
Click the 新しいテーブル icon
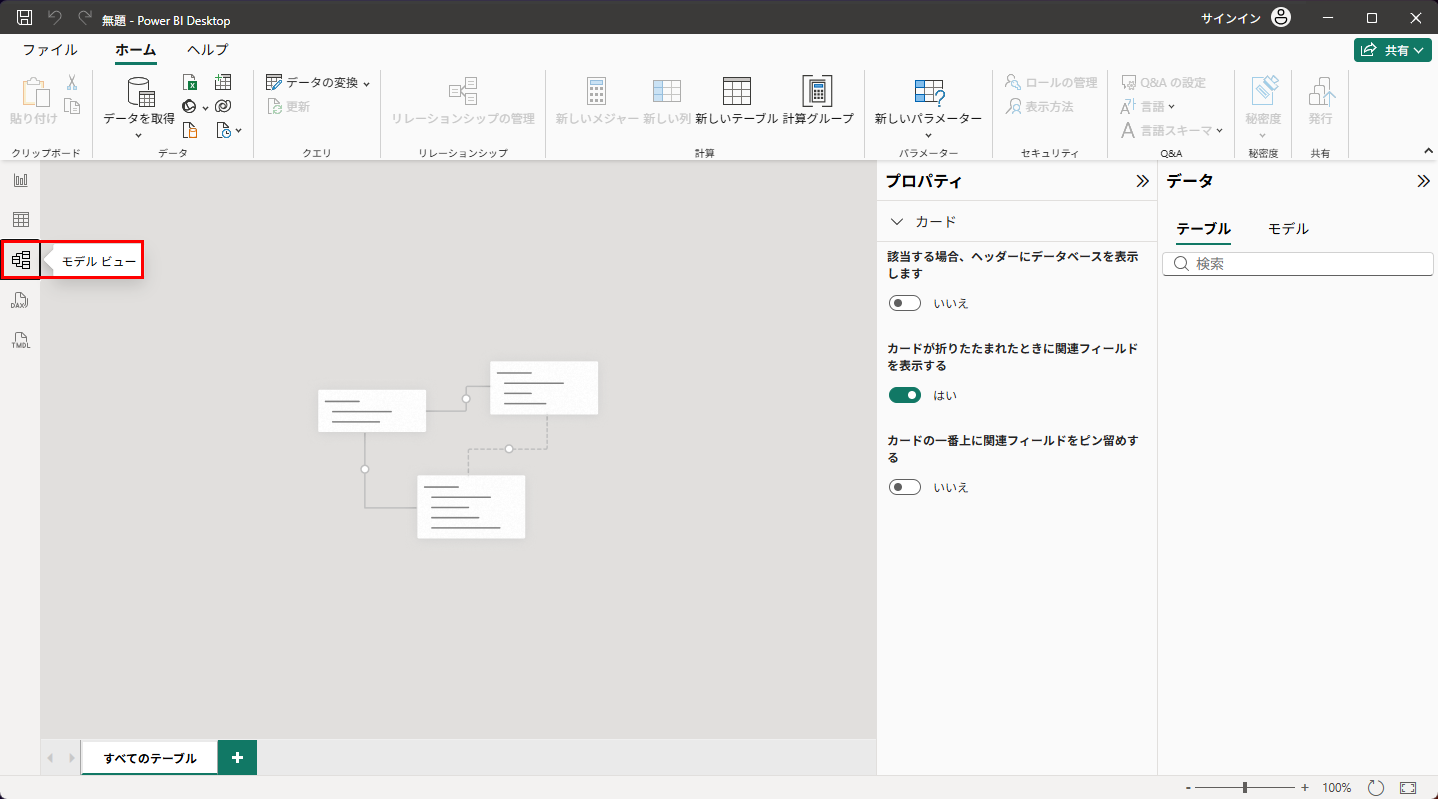(737, 91)
